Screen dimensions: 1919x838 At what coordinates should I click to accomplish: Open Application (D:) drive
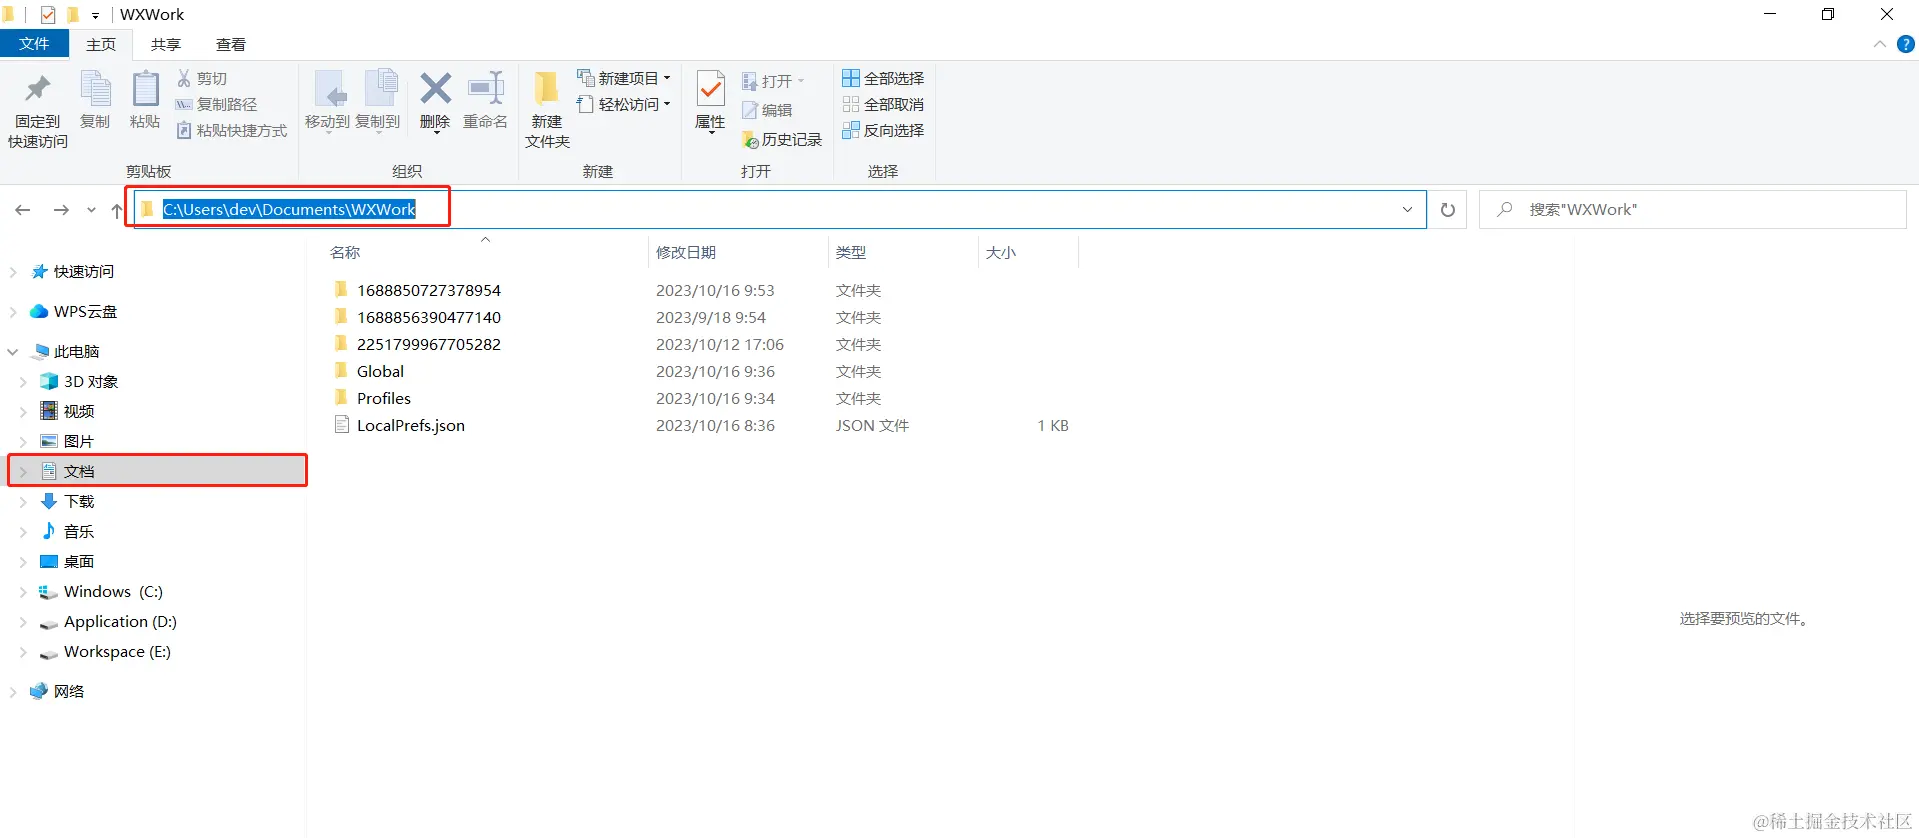[x=120, y=621]
